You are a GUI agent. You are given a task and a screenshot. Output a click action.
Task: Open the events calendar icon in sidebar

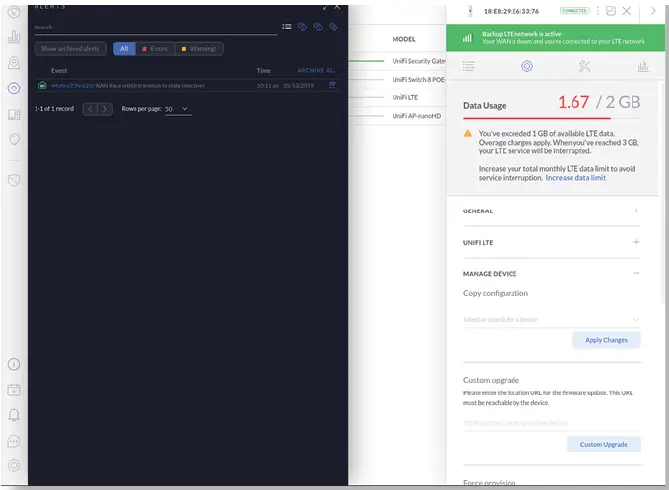click(14, 389)
